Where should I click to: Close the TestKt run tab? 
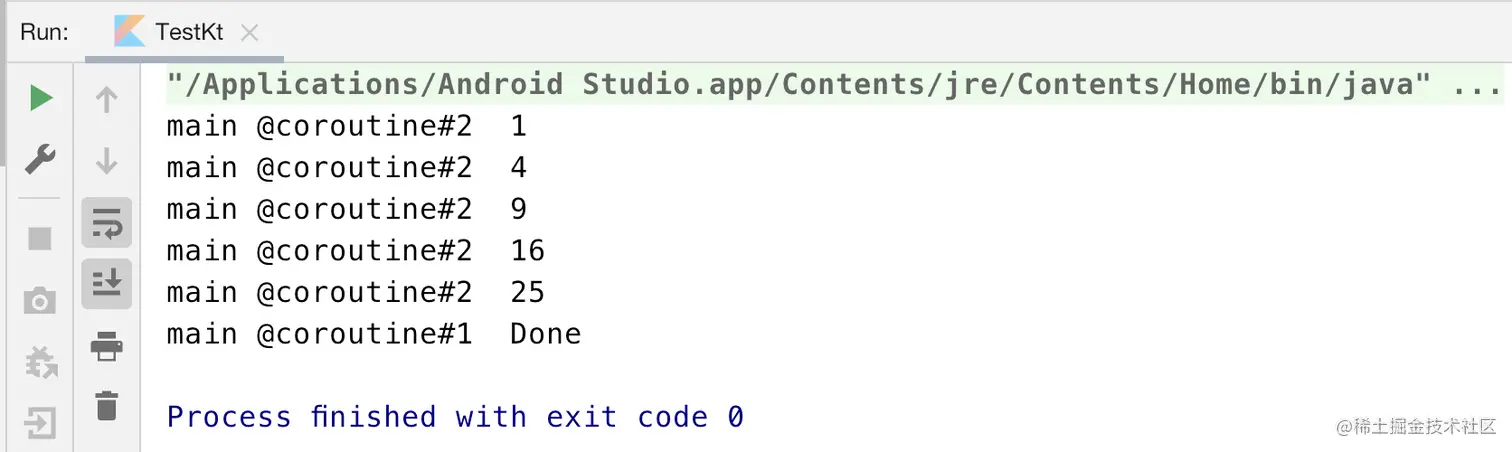tap(250, 33)
